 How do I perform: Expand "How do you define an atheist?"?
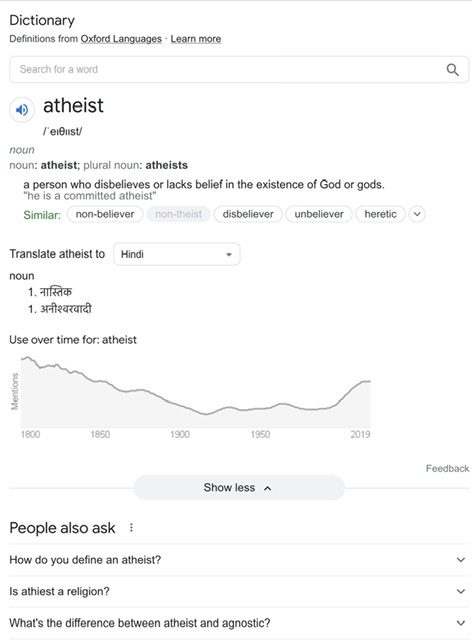pyautogui.click(x=239, y=560)
